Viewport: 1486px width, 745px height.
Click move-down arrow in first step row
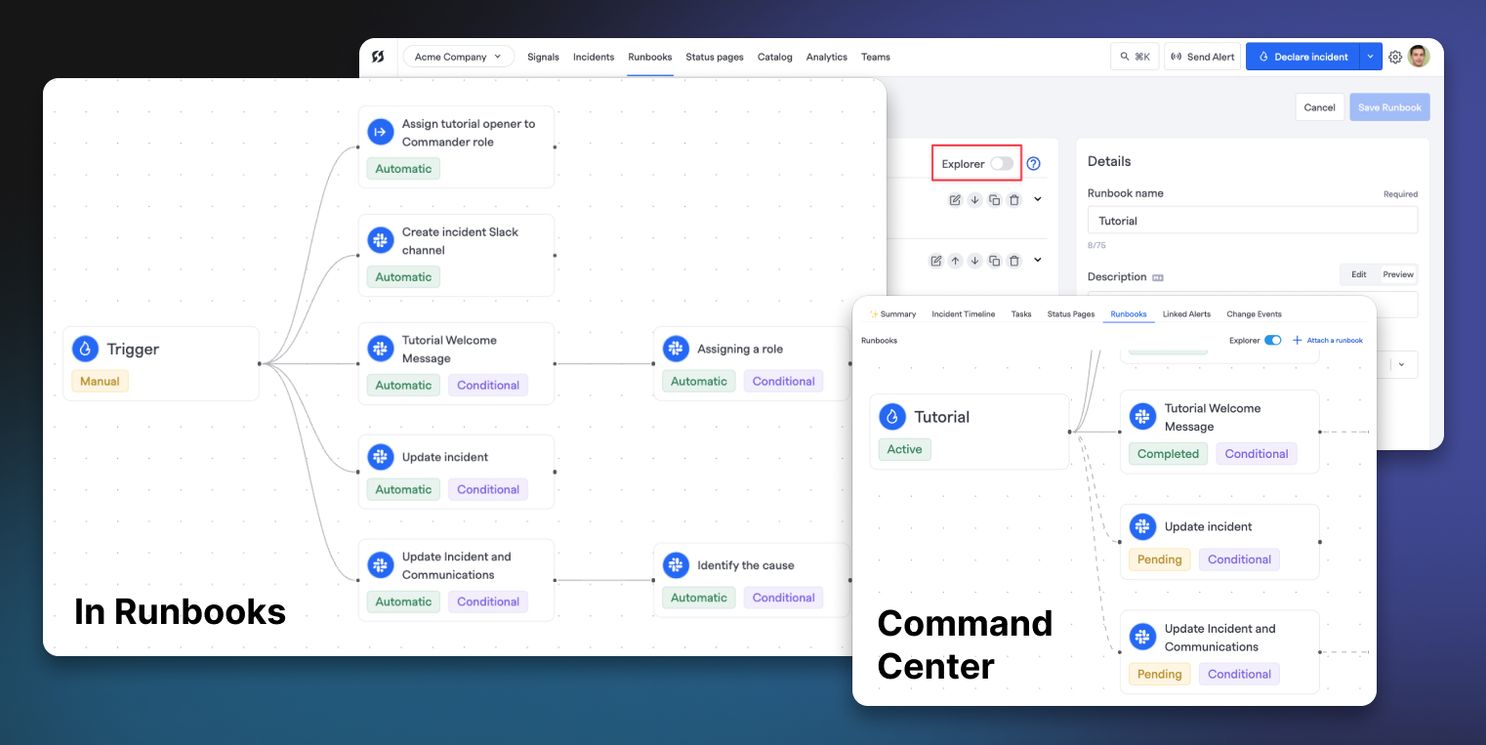[975, 200]
